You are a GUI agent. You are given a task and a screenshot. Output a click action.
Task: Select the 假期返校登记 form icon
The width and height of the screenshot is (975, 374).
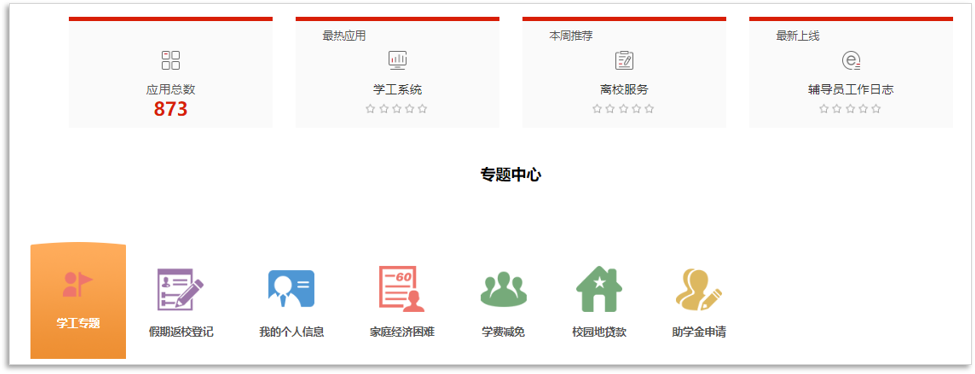pyautogui.click(x=180, y=289)
